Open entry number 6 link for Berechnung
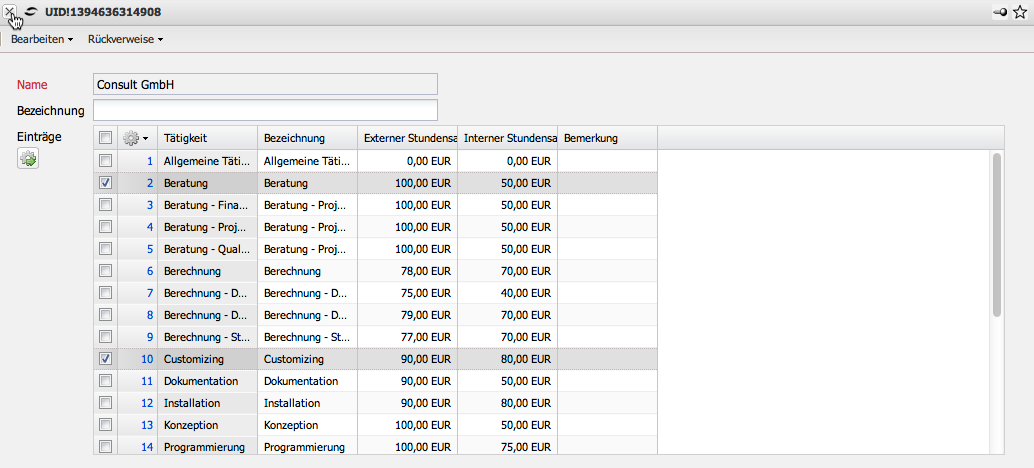This screenshot has width=1034, height=468. pyautogui.click(x=149, y=271)
